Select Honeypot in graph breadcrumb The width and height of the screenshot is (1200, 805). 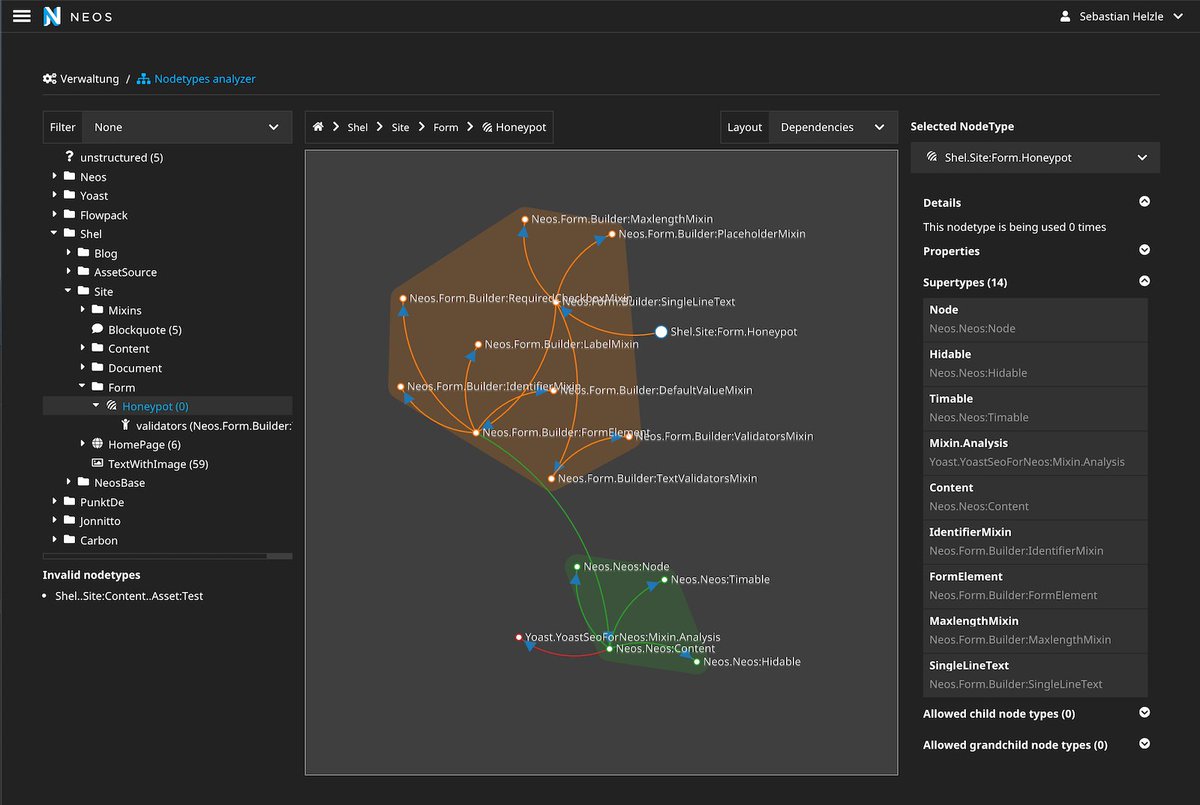pos(514,127)
